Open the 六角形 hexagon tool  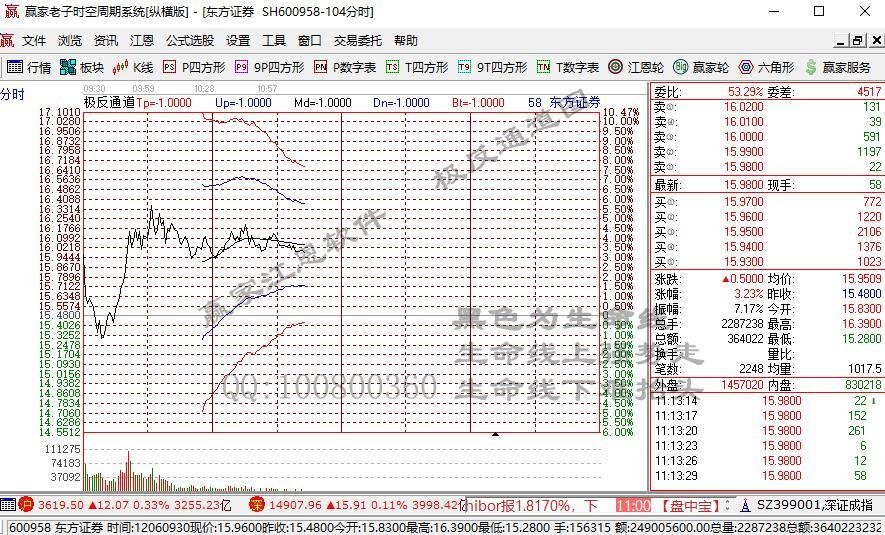766,68
